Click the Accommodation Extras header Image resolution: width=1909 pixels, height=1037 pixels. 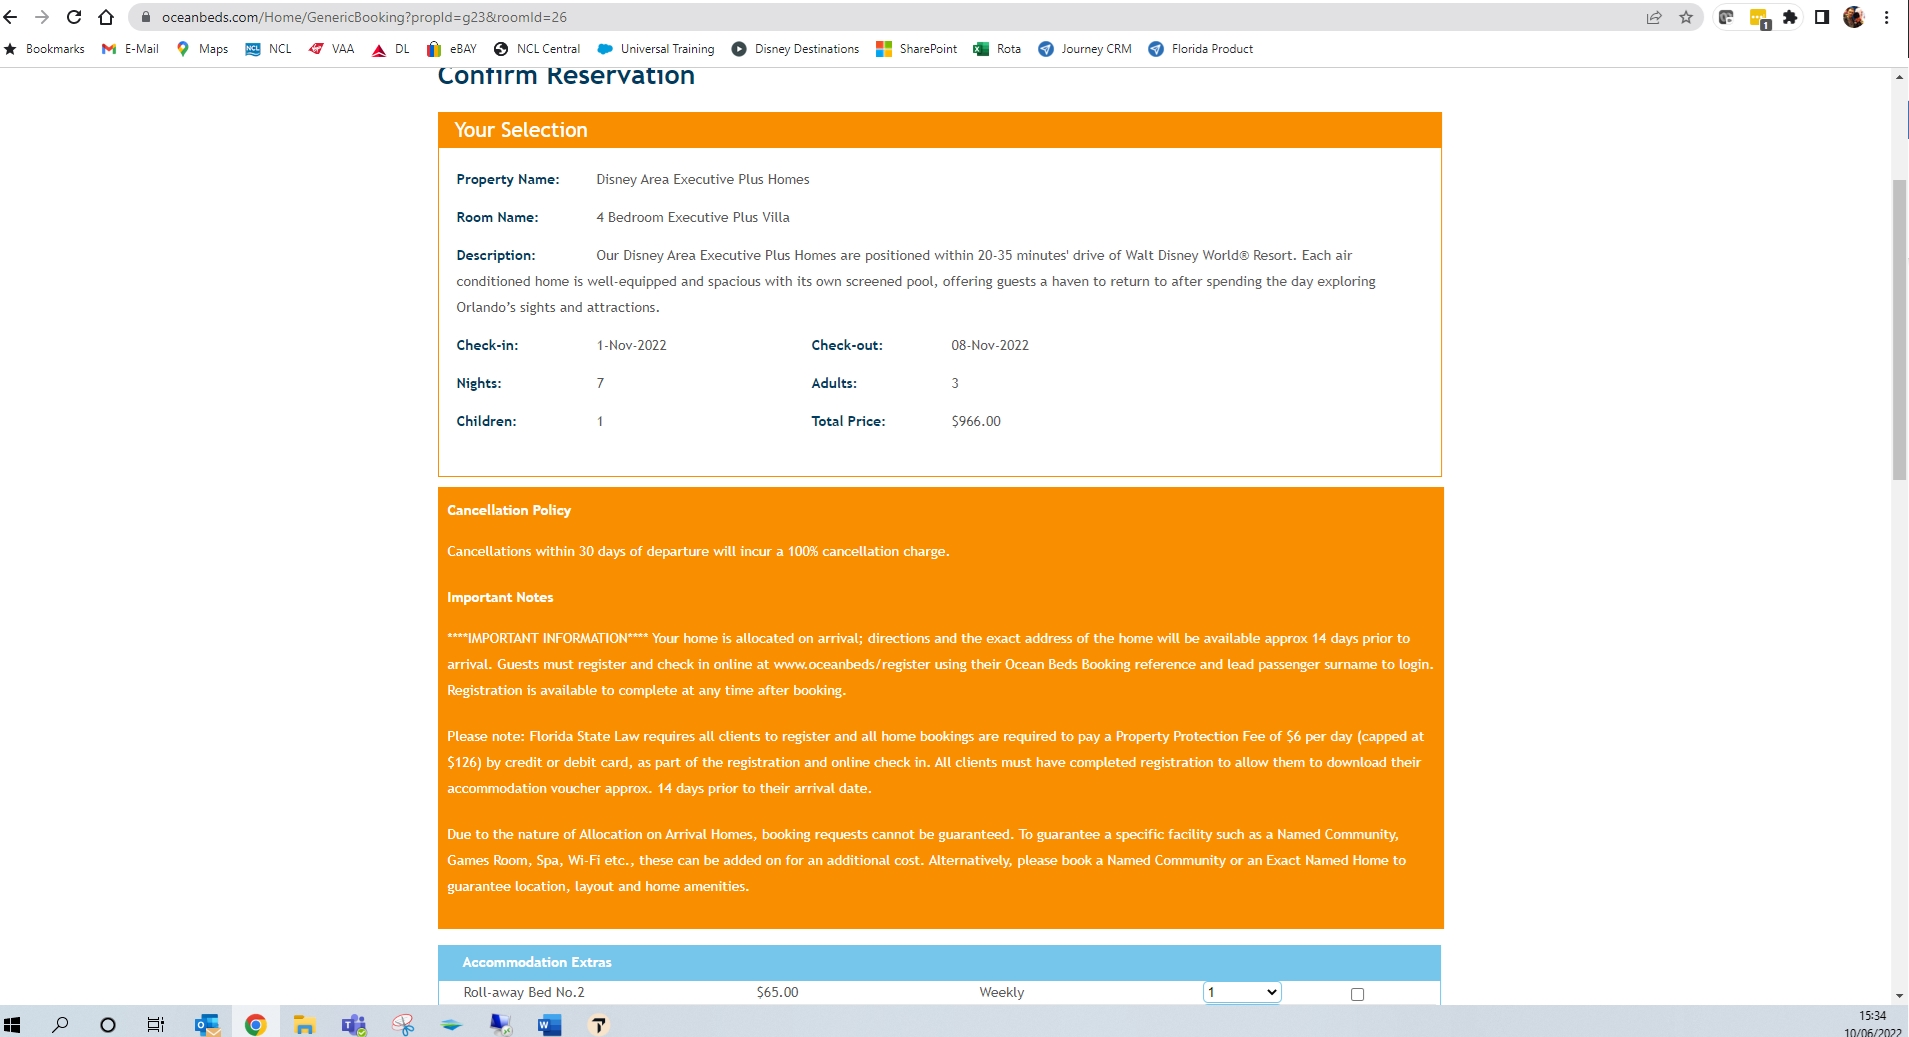[x=537, y=963]
